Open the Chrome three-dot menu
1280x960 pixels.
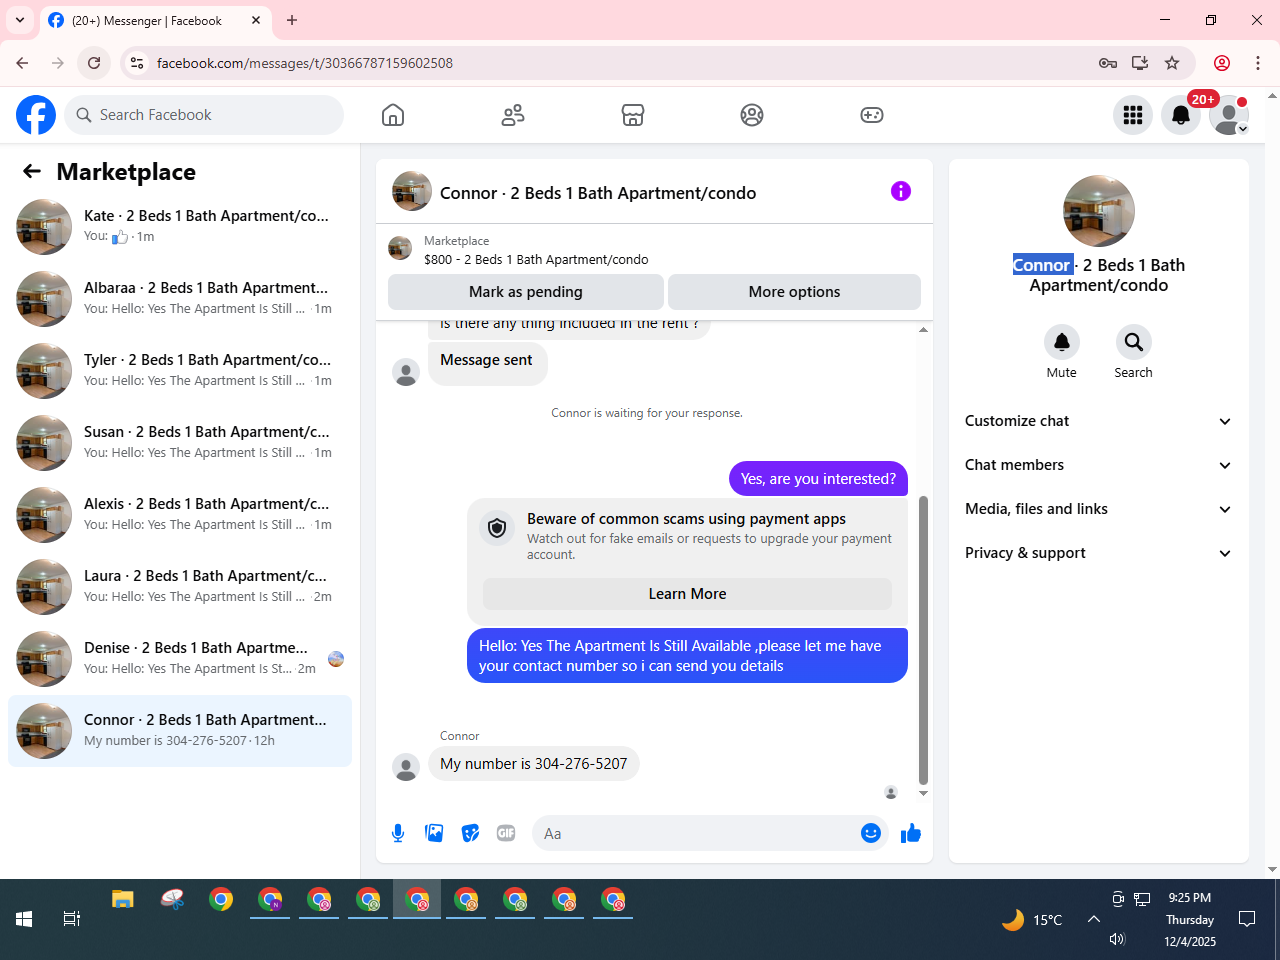pyautogui.click(x=1258, y=63)
